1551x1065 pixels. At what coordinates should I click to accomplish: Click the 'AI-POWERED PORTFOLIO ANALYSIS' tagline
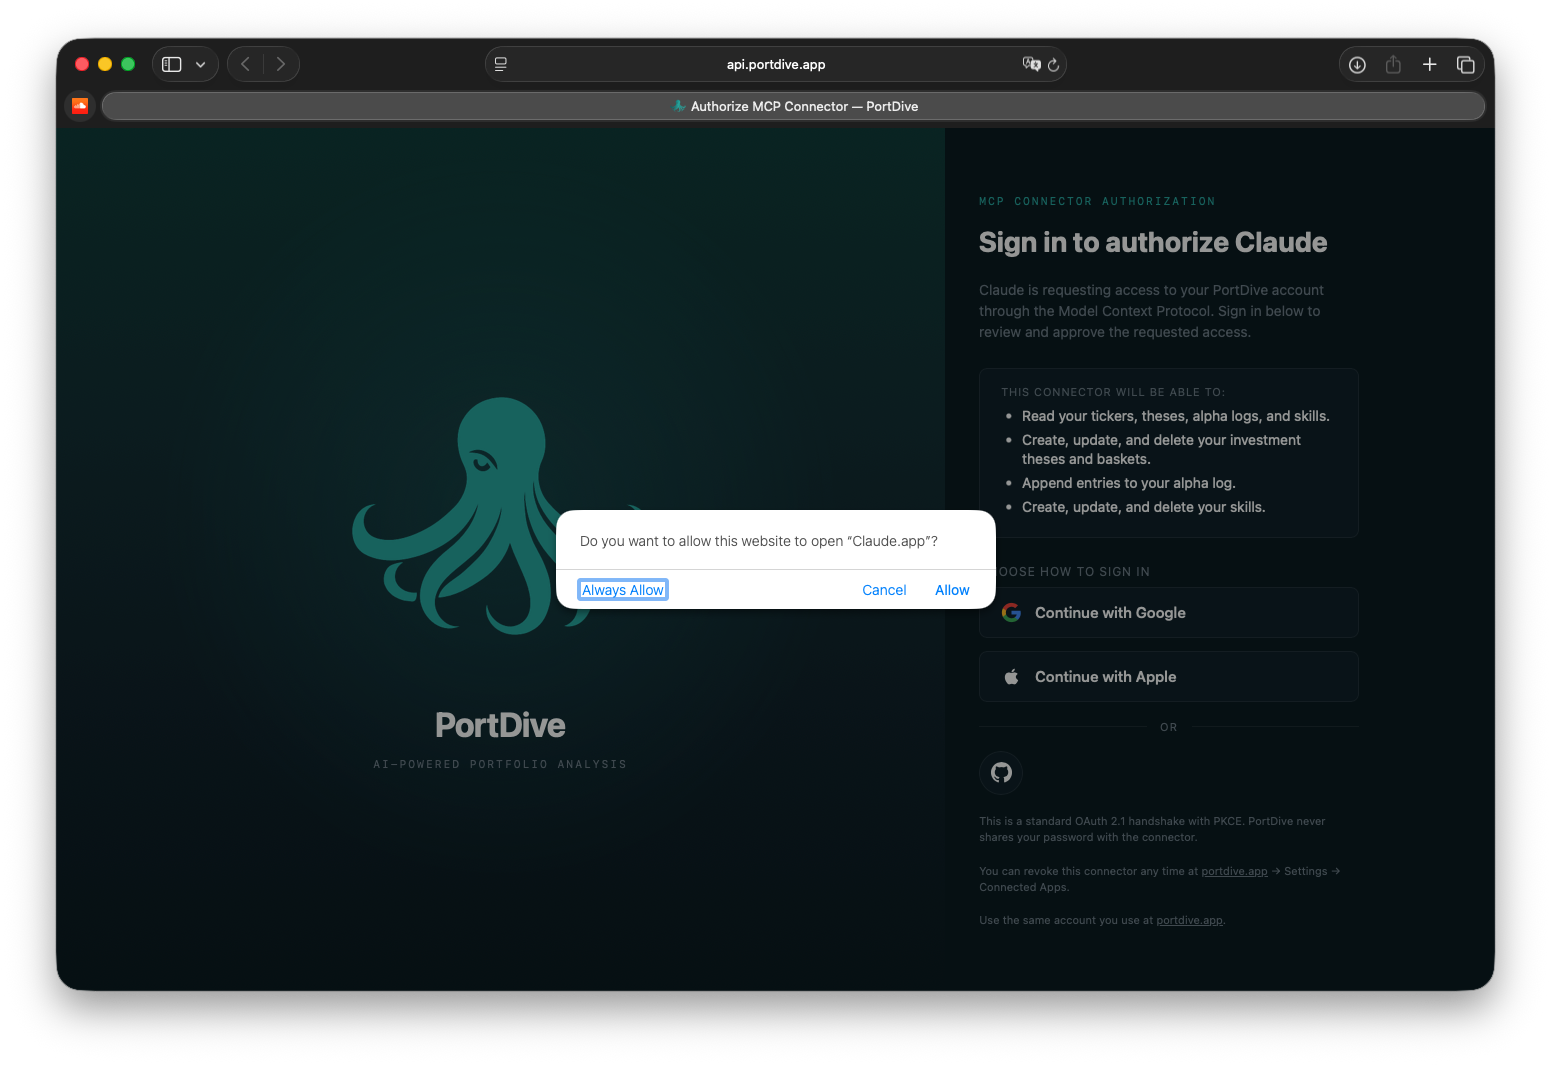coord(500,764)
